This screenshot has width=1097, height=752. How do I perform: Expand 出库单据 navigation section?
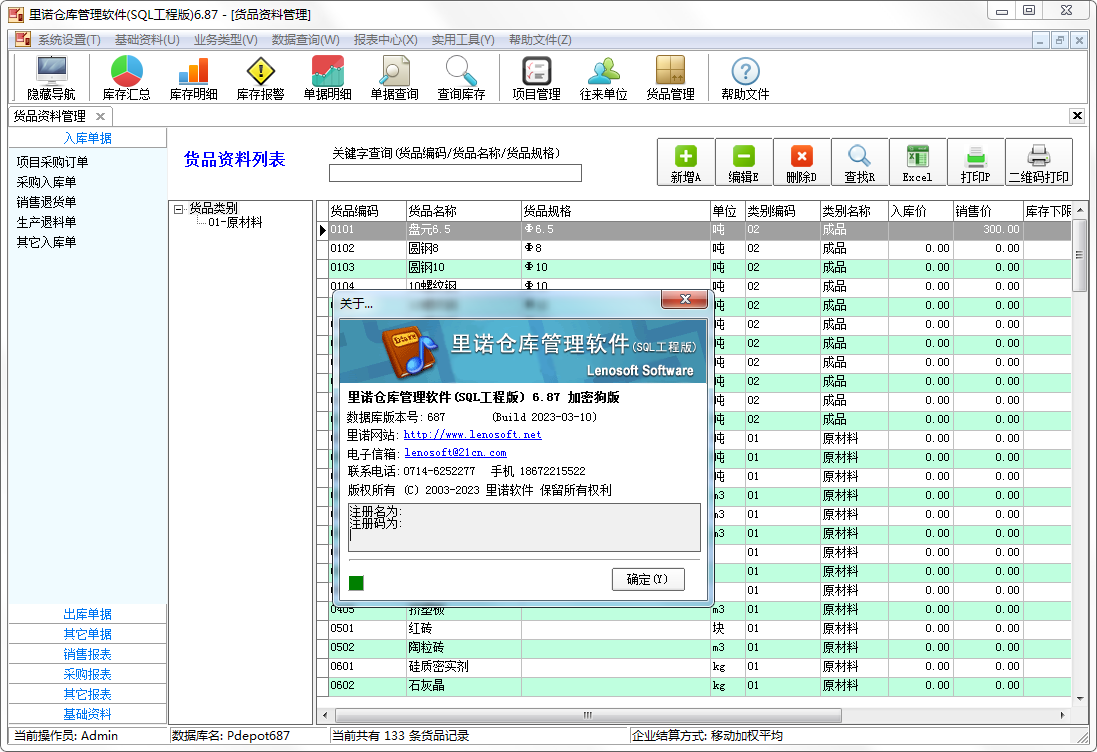point(87,614)
